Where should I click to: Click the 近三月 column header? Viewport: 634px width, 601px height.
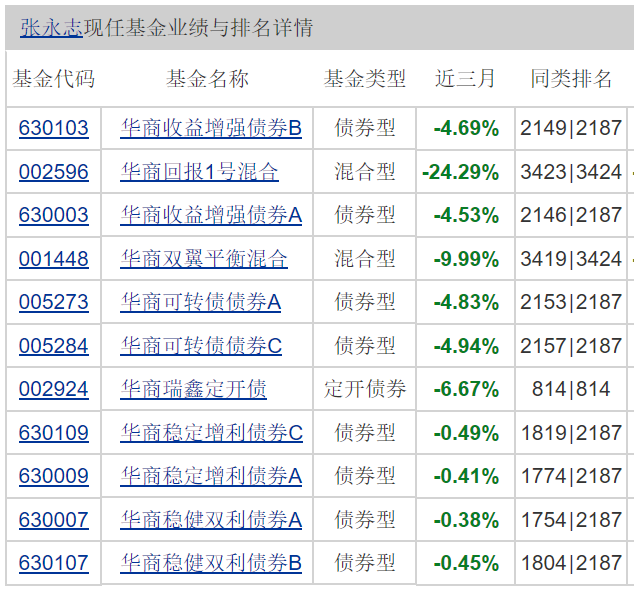pyautogui.click(x=465, y=79)
